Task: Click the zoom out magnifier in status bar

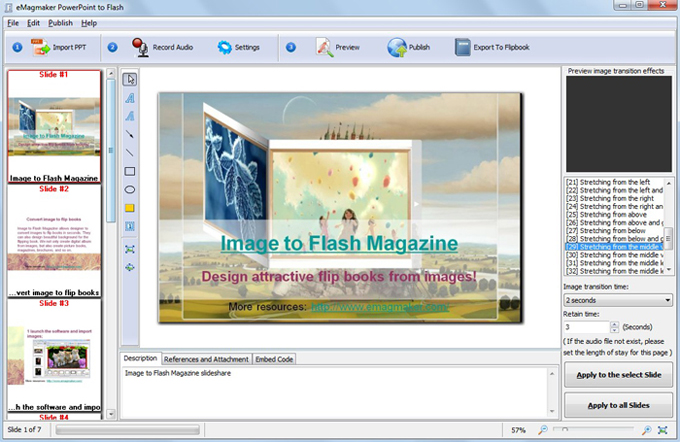Action: (543, 430)
